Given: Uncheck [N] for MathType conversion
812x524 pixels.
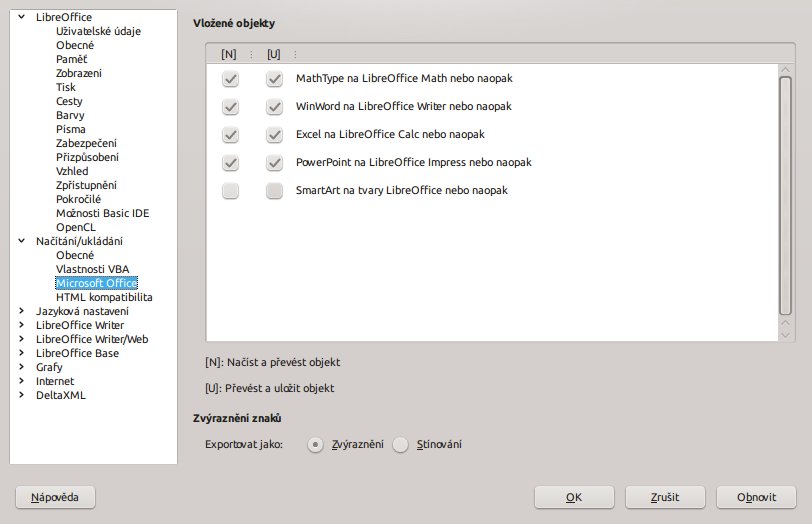Looking at the screenshot, I should (x=230, y=79).
